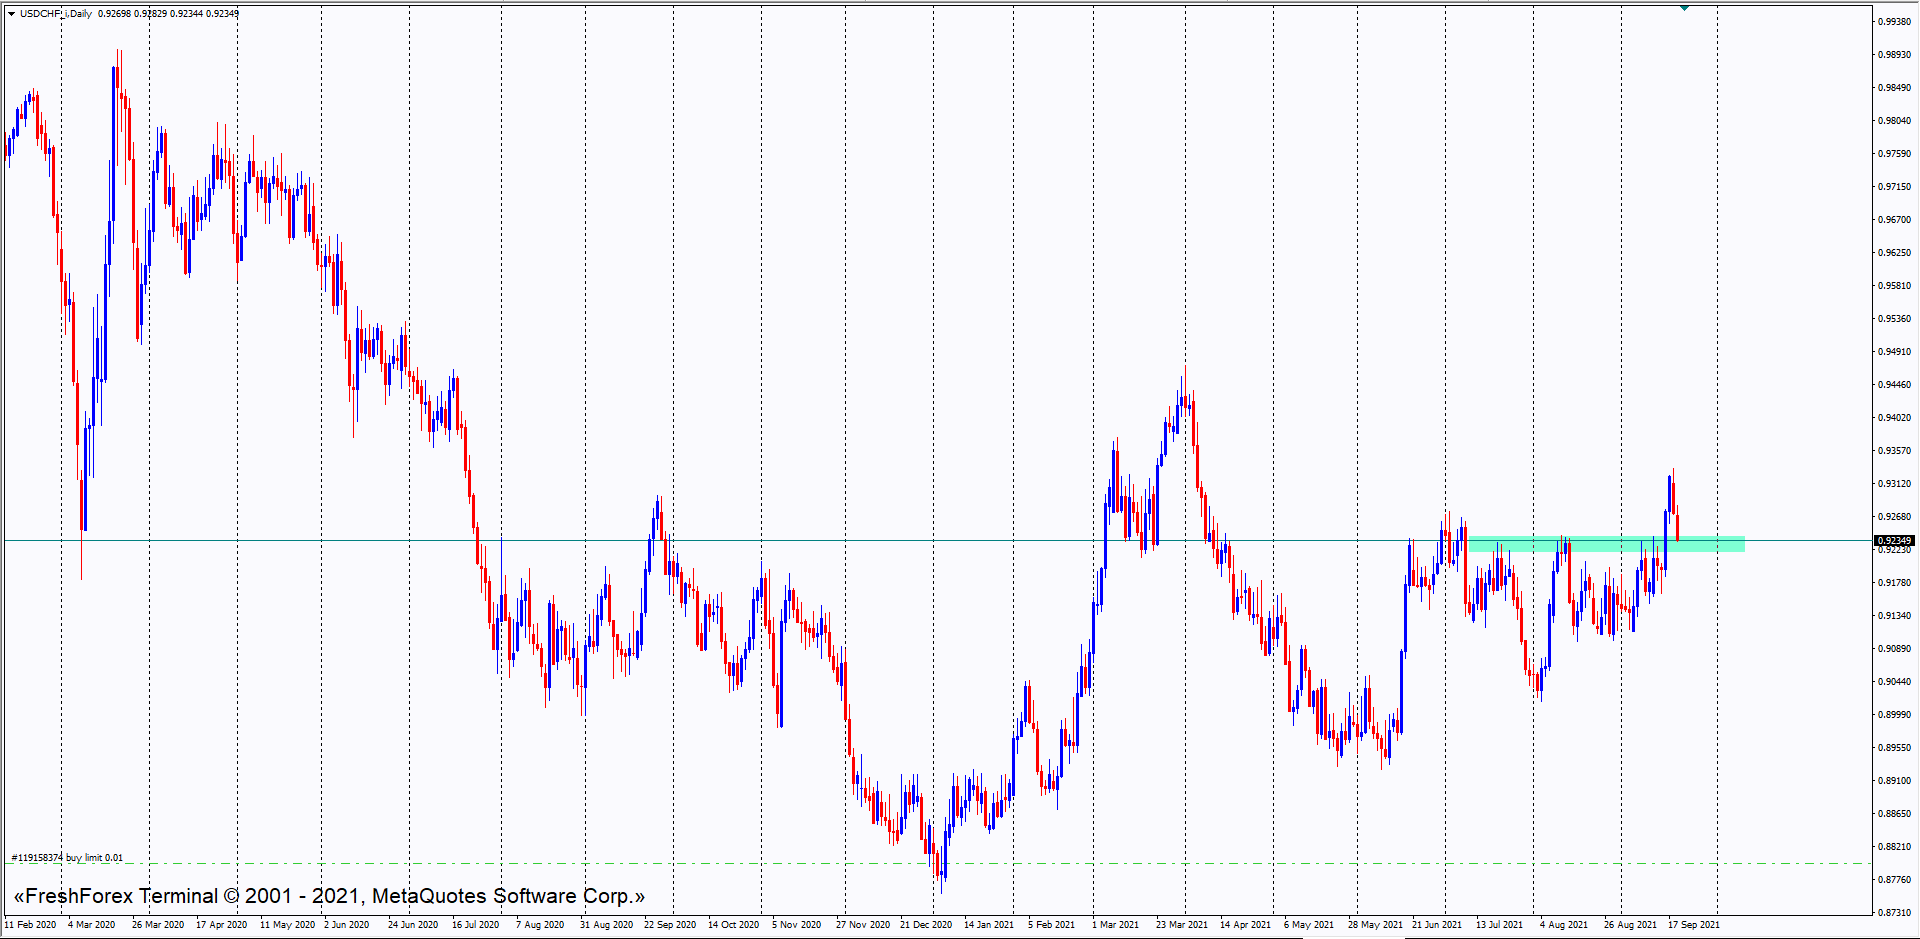Click the 0.96700 price scale label
This screenshot has height=939, width=1920.
click(x=1894, y=220)
